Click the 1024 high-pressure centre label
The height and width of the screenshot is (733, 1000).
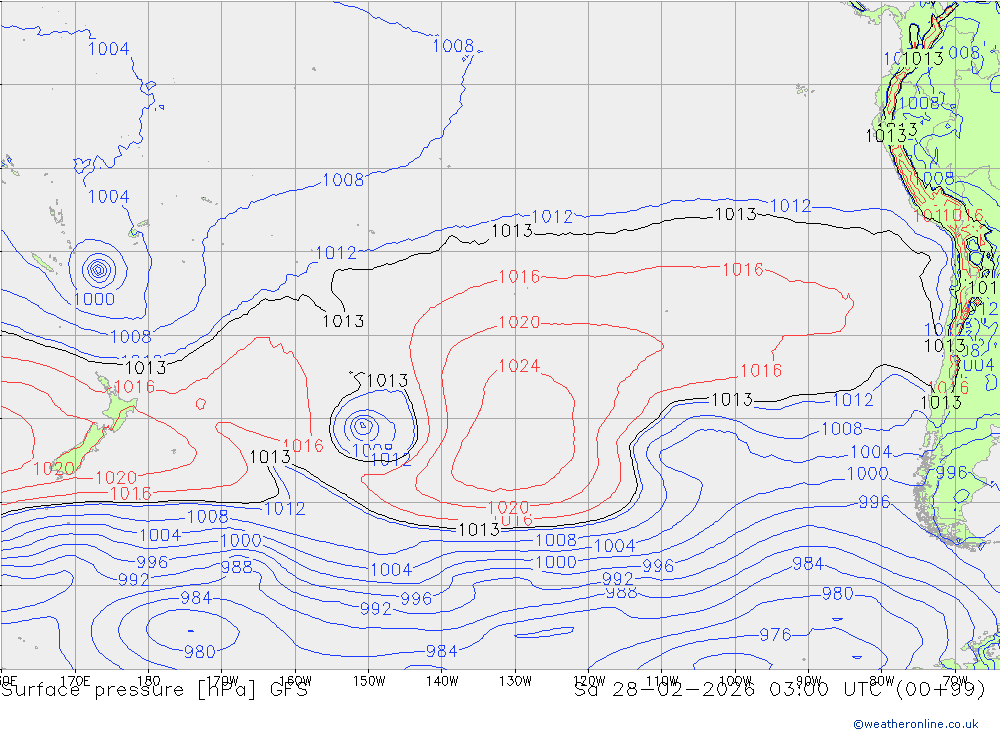click(518, 366)
